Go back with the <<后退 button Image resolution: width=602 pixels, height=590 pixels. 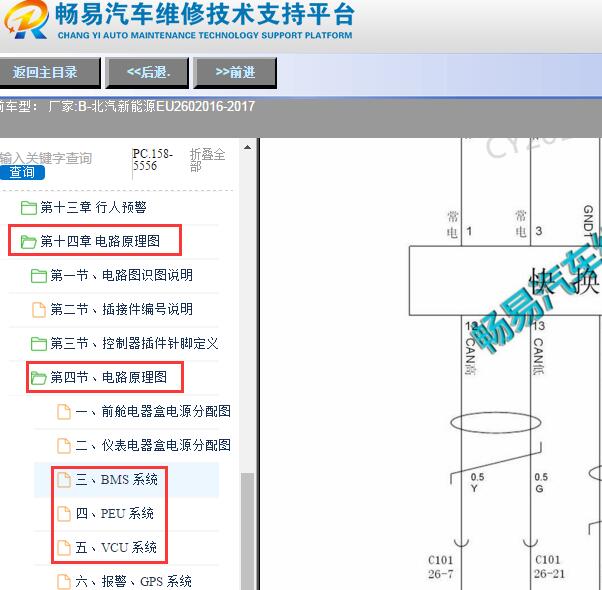pyautogui.click(x=147, y=73)
